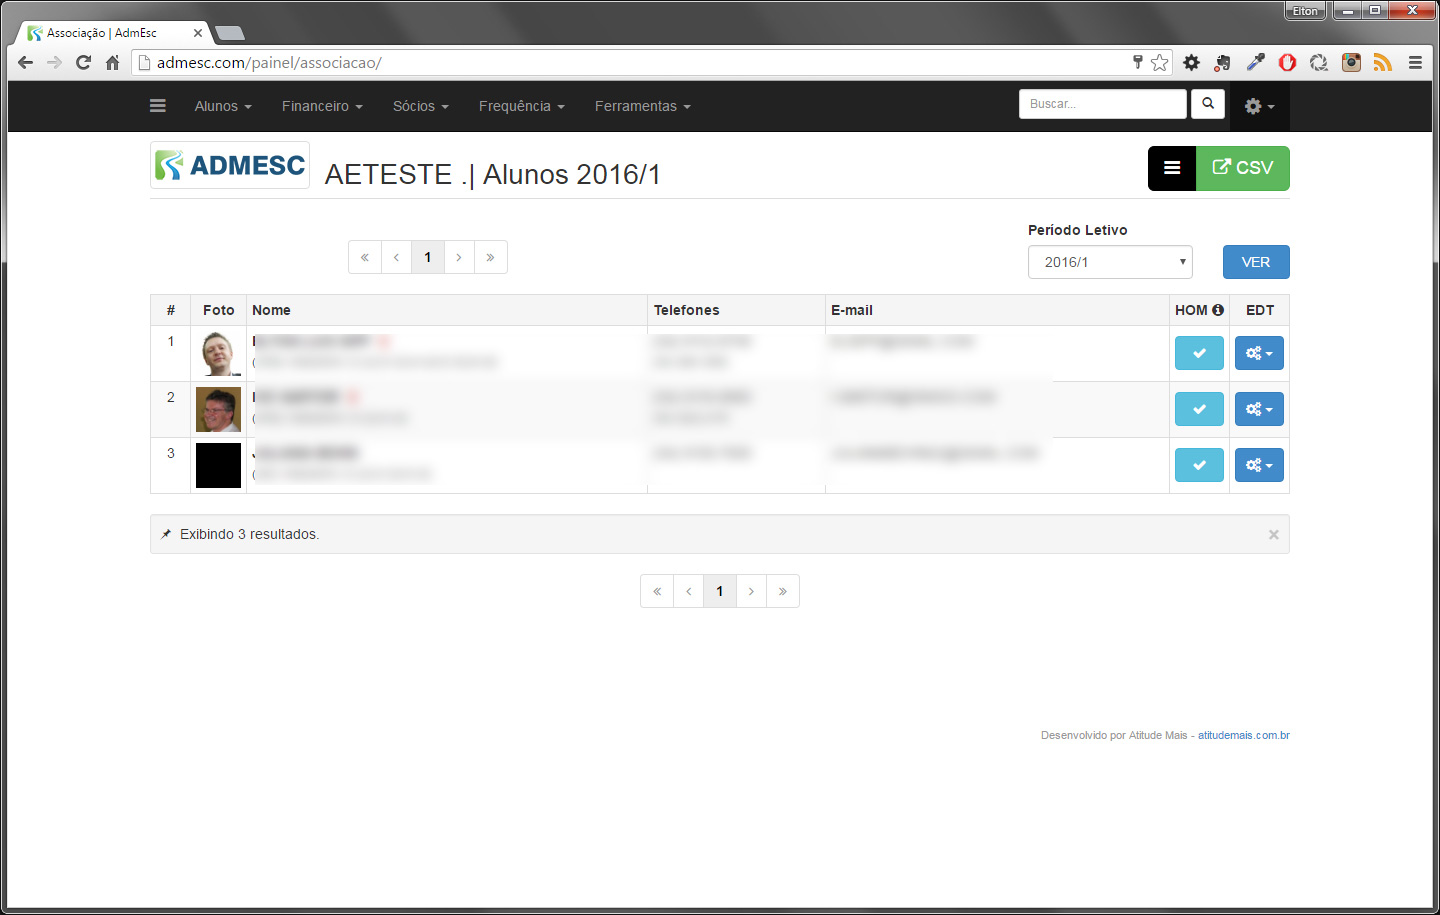This screenshot has width=1440, height=915.
Task: Toggle HOM checkmark for student 1
Action: click(1199, 353)
